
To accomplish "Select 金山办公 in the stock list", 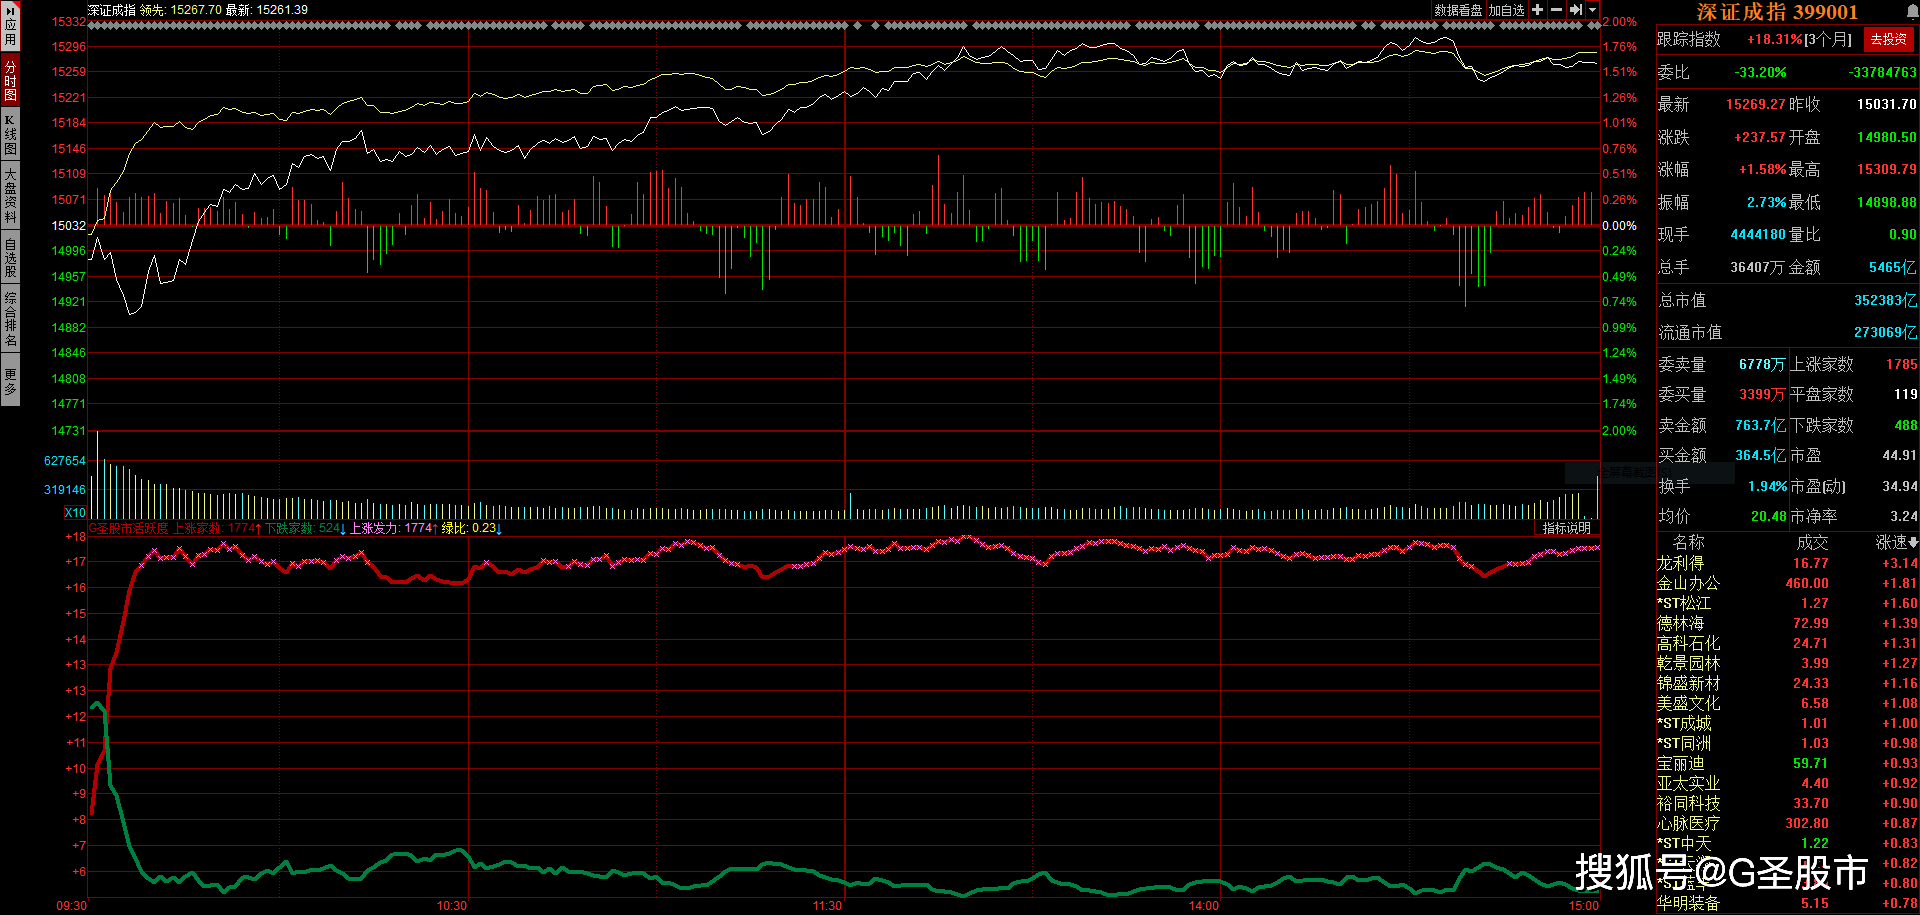I will [1688, 583].
